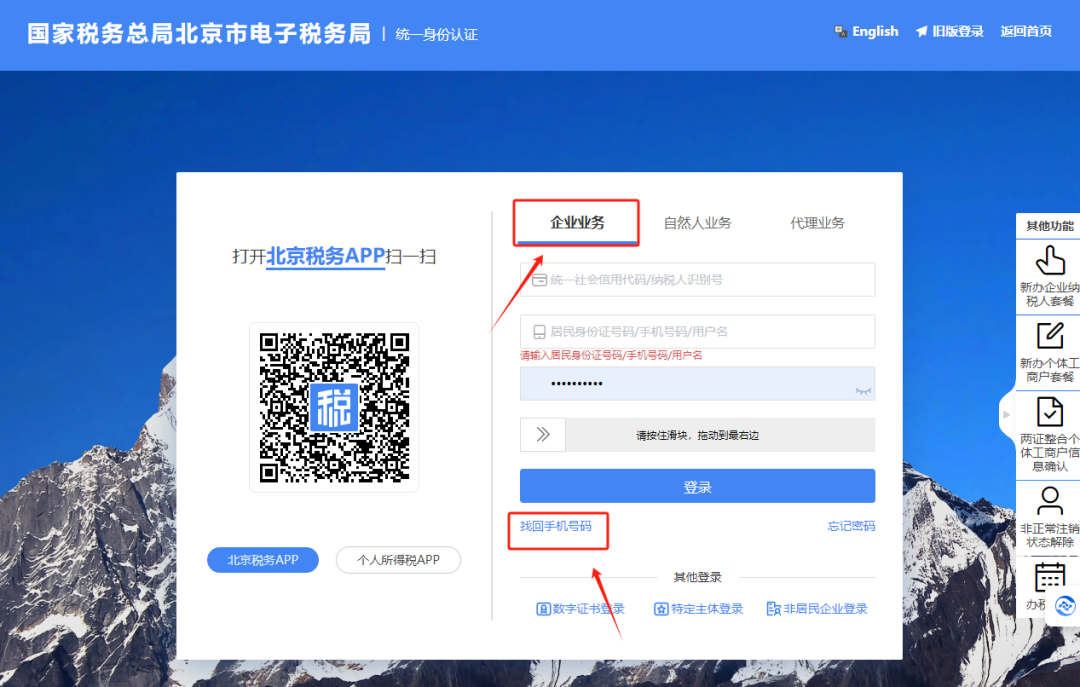This screenshot has width=1080, height=687.
Task: Click the hand pointer icon for 新办企业纳税人套餐
Action: pyautogui.click(x=1050, y=261)
